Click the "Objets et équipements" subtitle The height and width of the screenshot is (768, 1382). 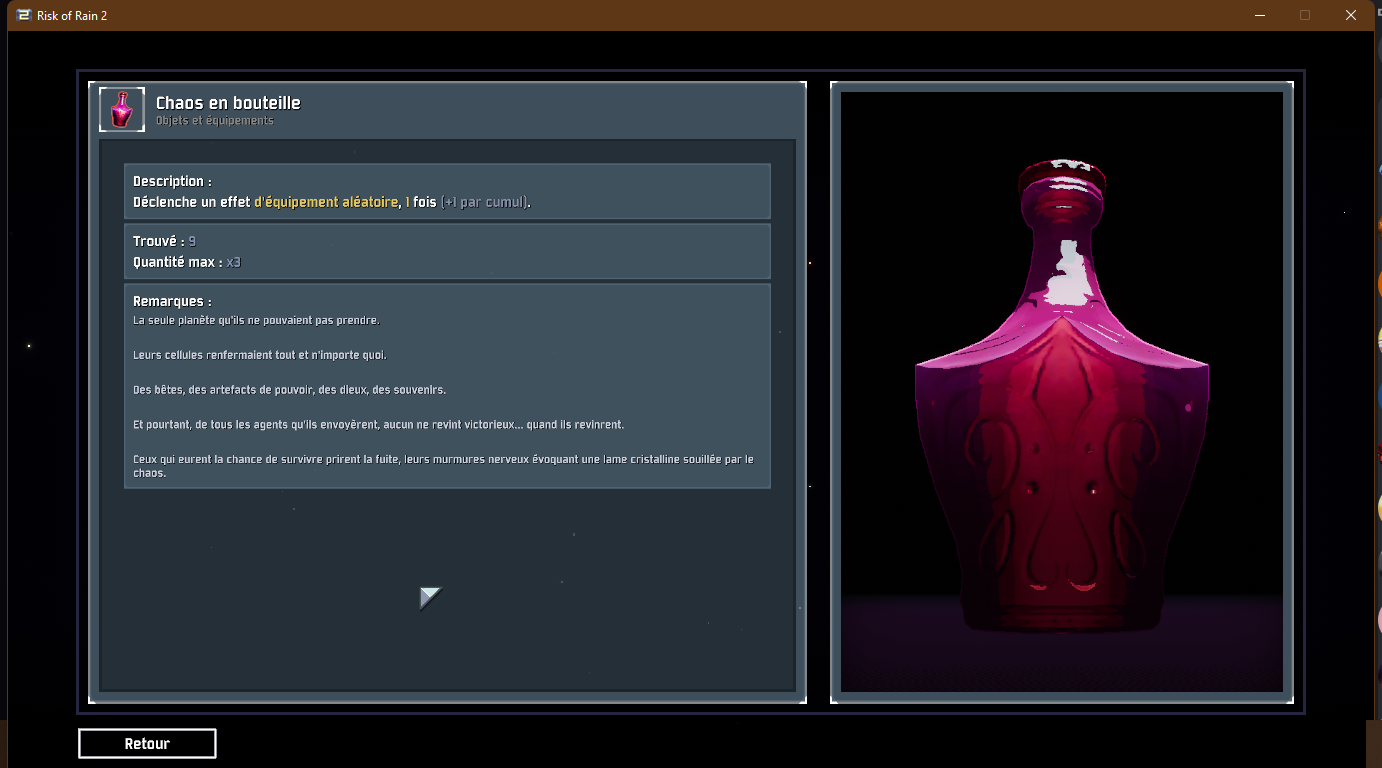[x=214, y=121]
